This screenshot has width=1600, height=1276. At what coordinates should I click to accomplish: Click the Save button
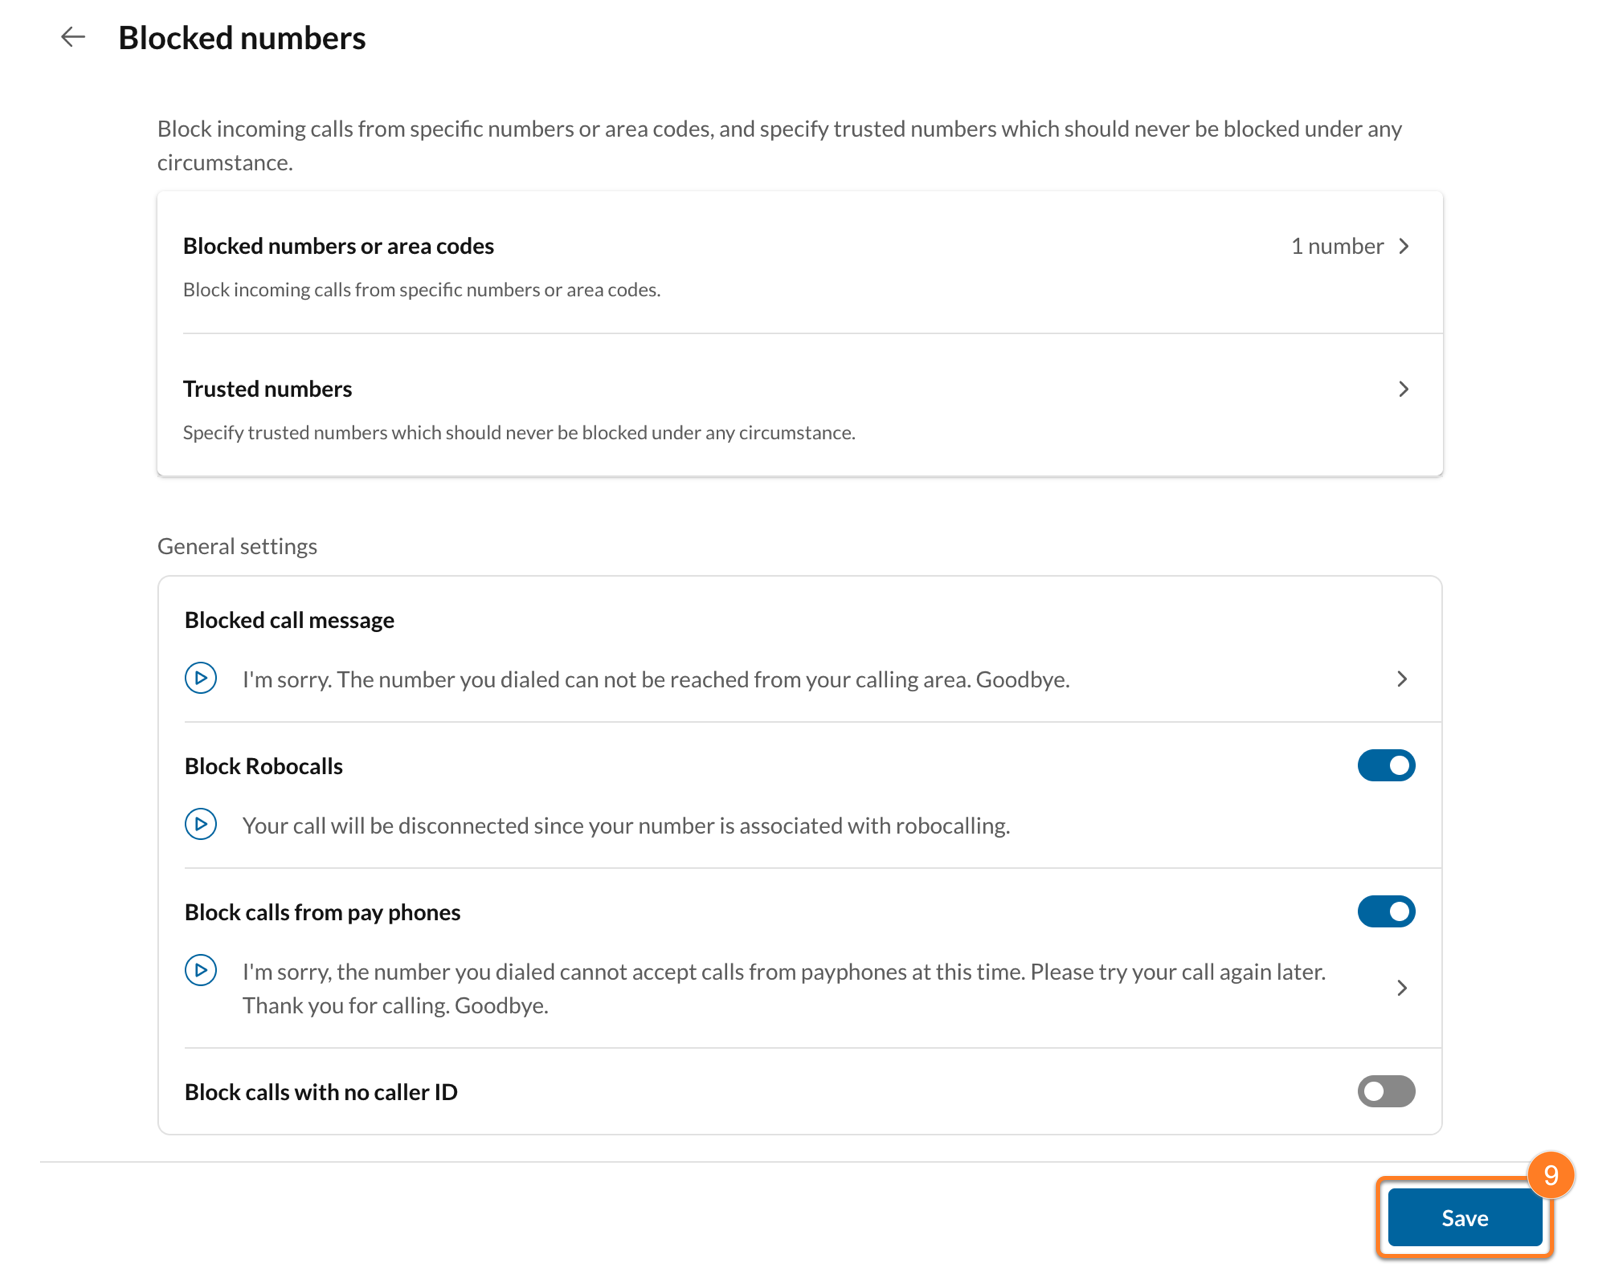coord(1464,1218)
